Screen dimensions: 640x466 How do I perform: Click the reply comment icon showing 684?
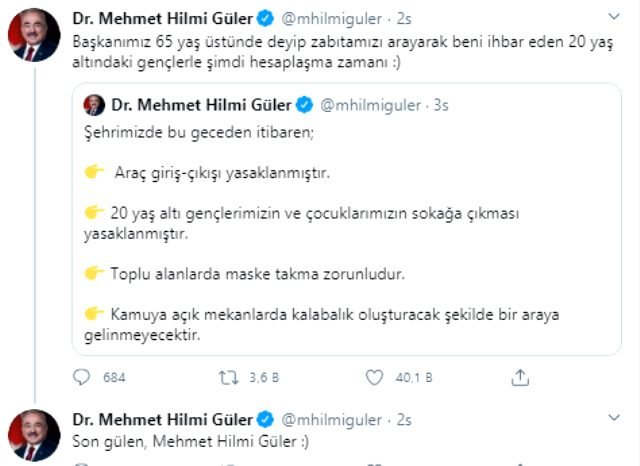click(82, 378)
